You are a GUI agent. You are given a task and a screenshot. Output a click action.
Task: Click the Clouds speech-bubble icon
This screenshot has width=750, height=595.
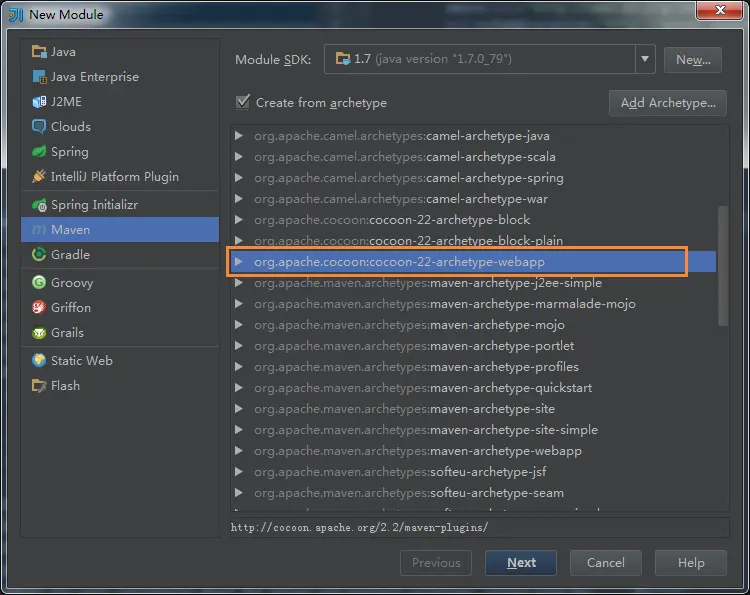(x=39, y=126)
